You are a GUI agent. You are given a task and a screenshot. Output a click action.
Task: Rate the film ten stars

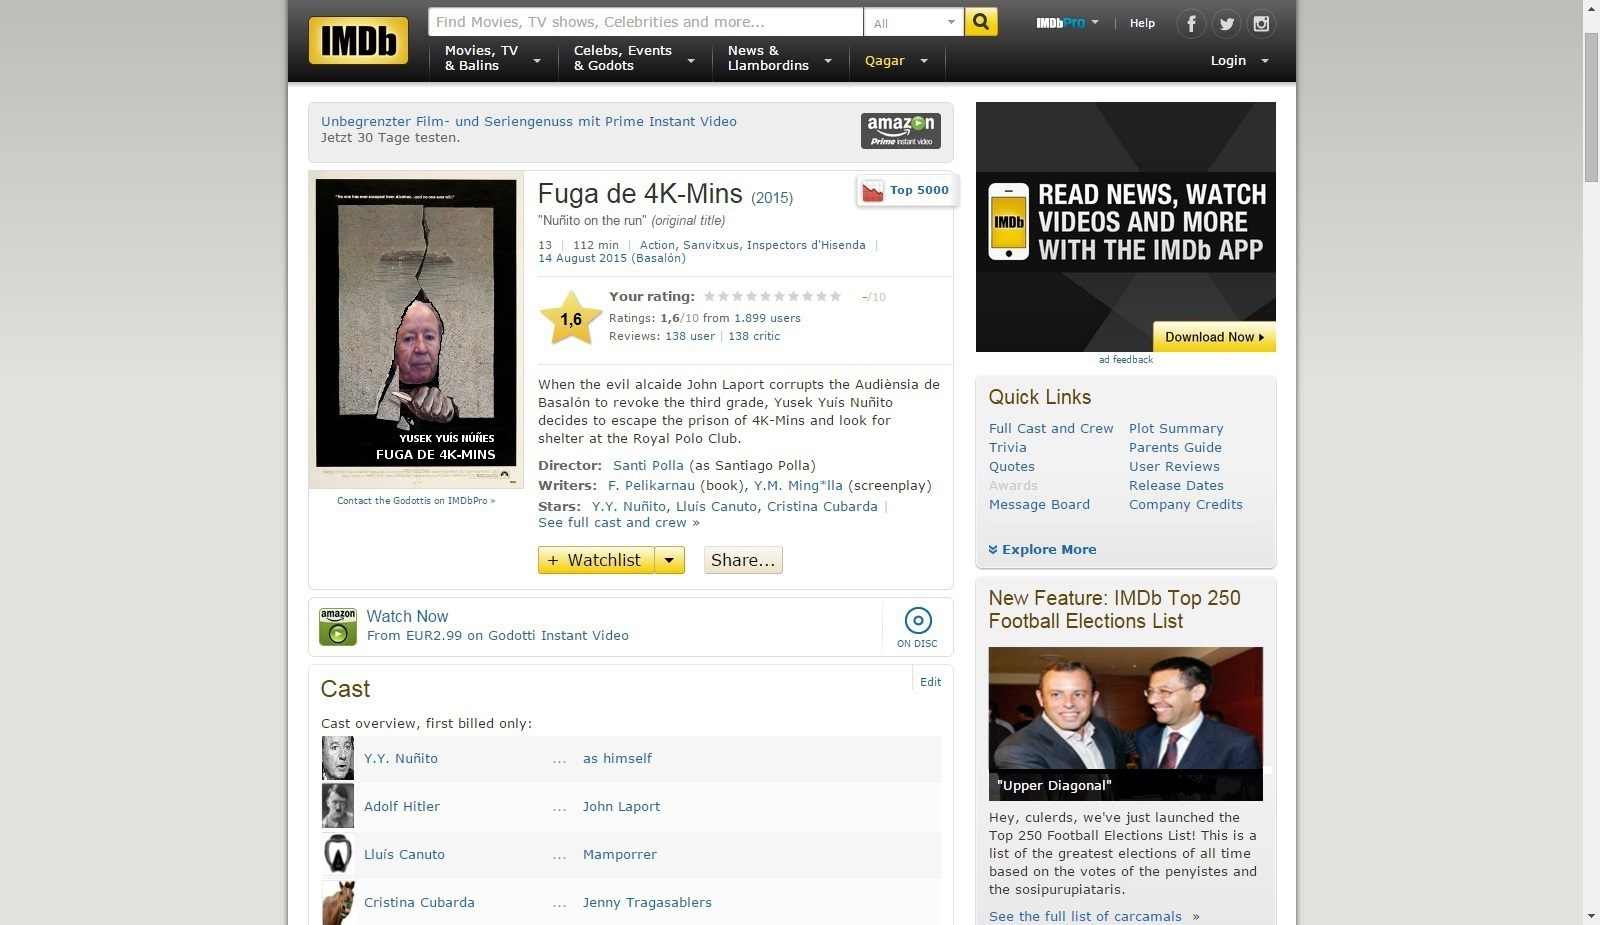[x=835, y=296]
